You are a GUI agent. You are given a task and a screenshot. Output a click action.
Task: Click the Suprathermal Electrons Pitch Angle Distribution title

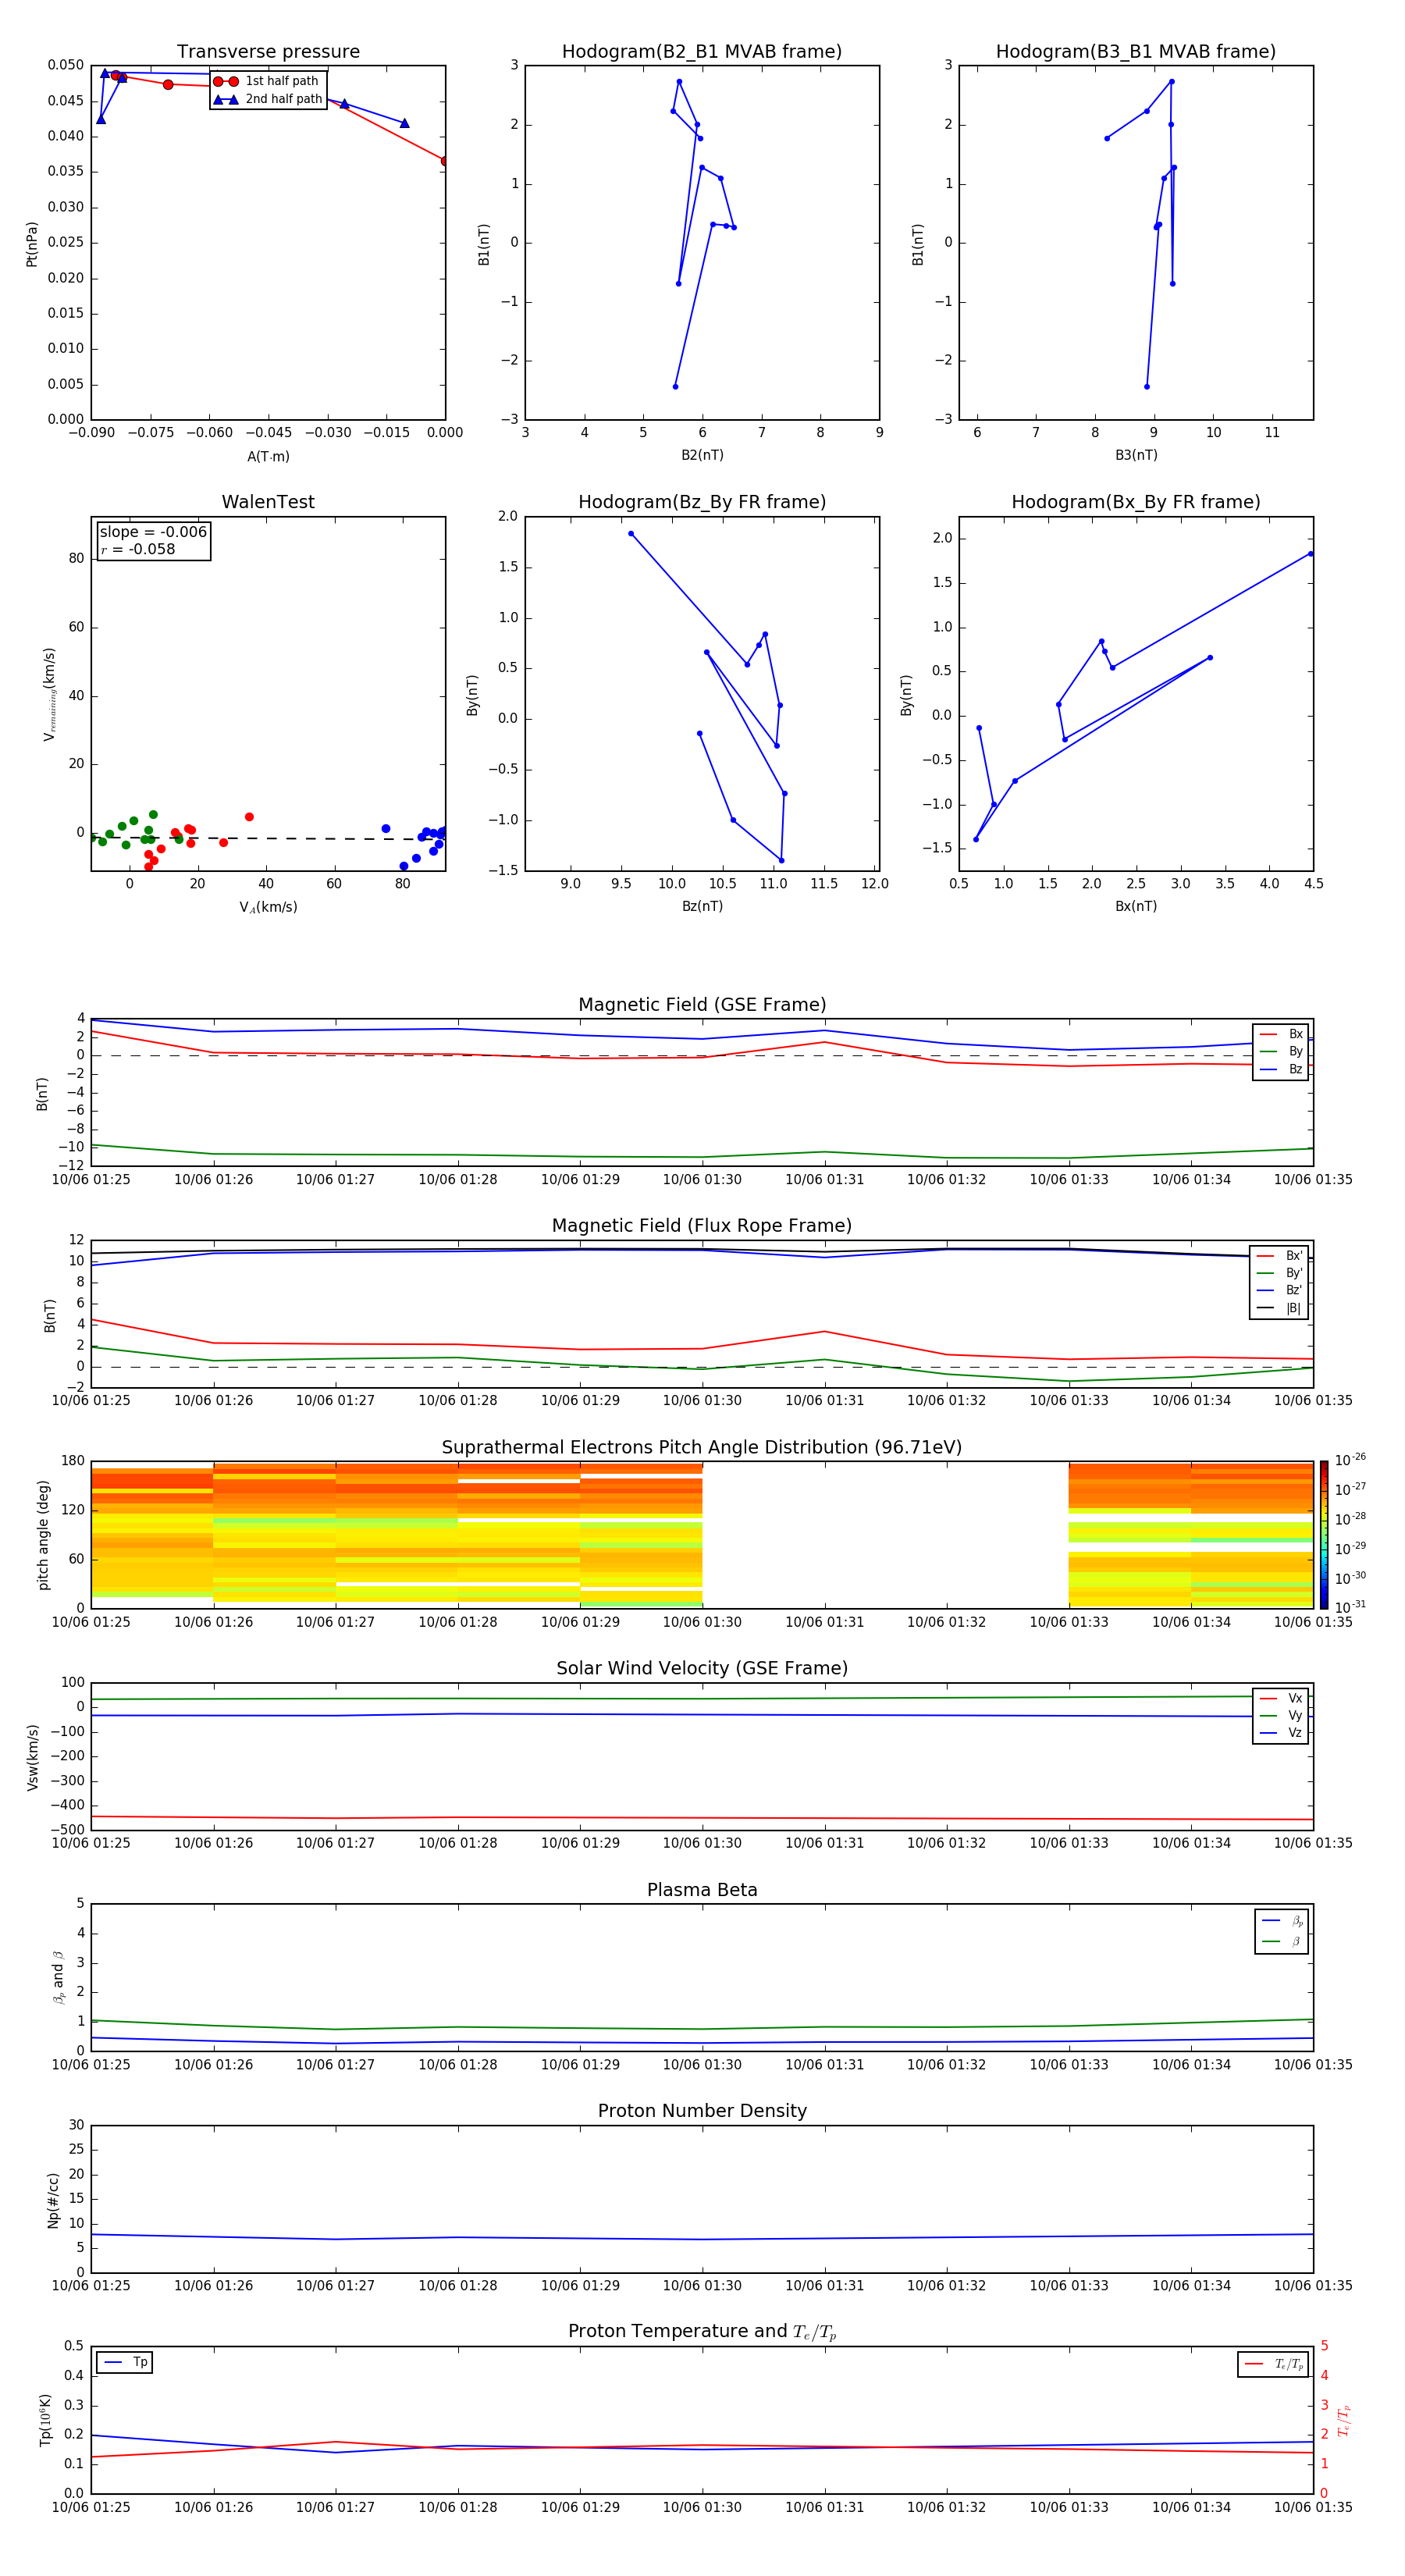pos(702,1448)
